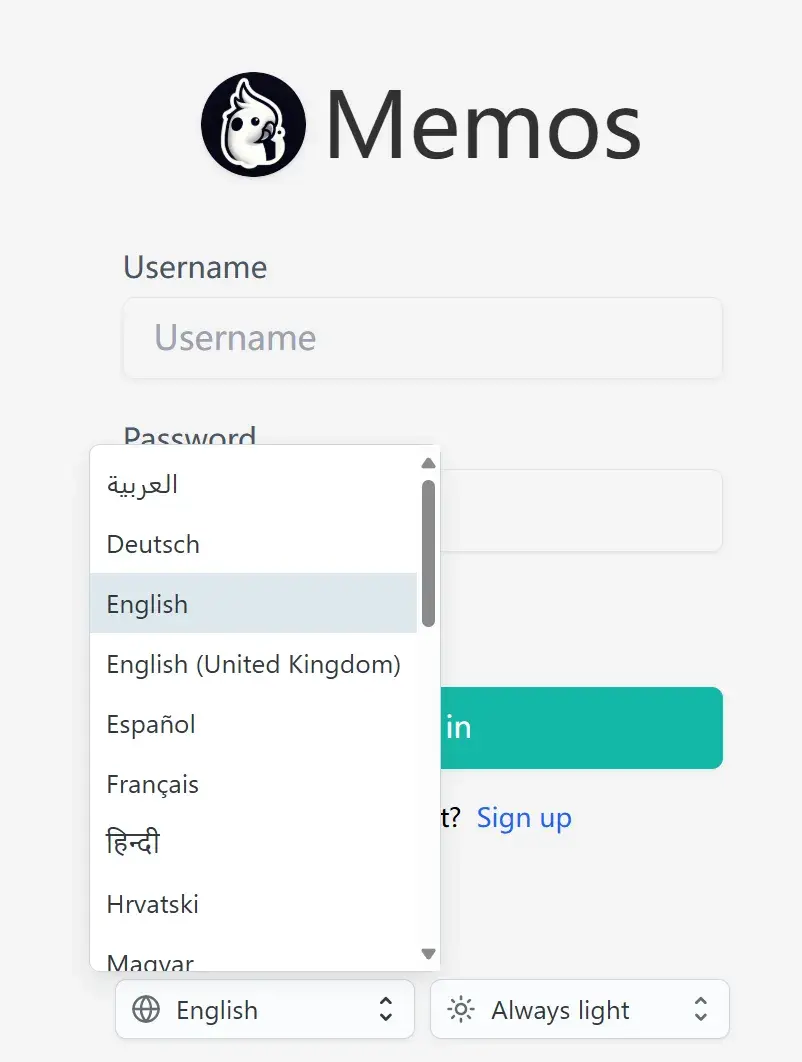Select the highlighted English option

click(148, 604)
